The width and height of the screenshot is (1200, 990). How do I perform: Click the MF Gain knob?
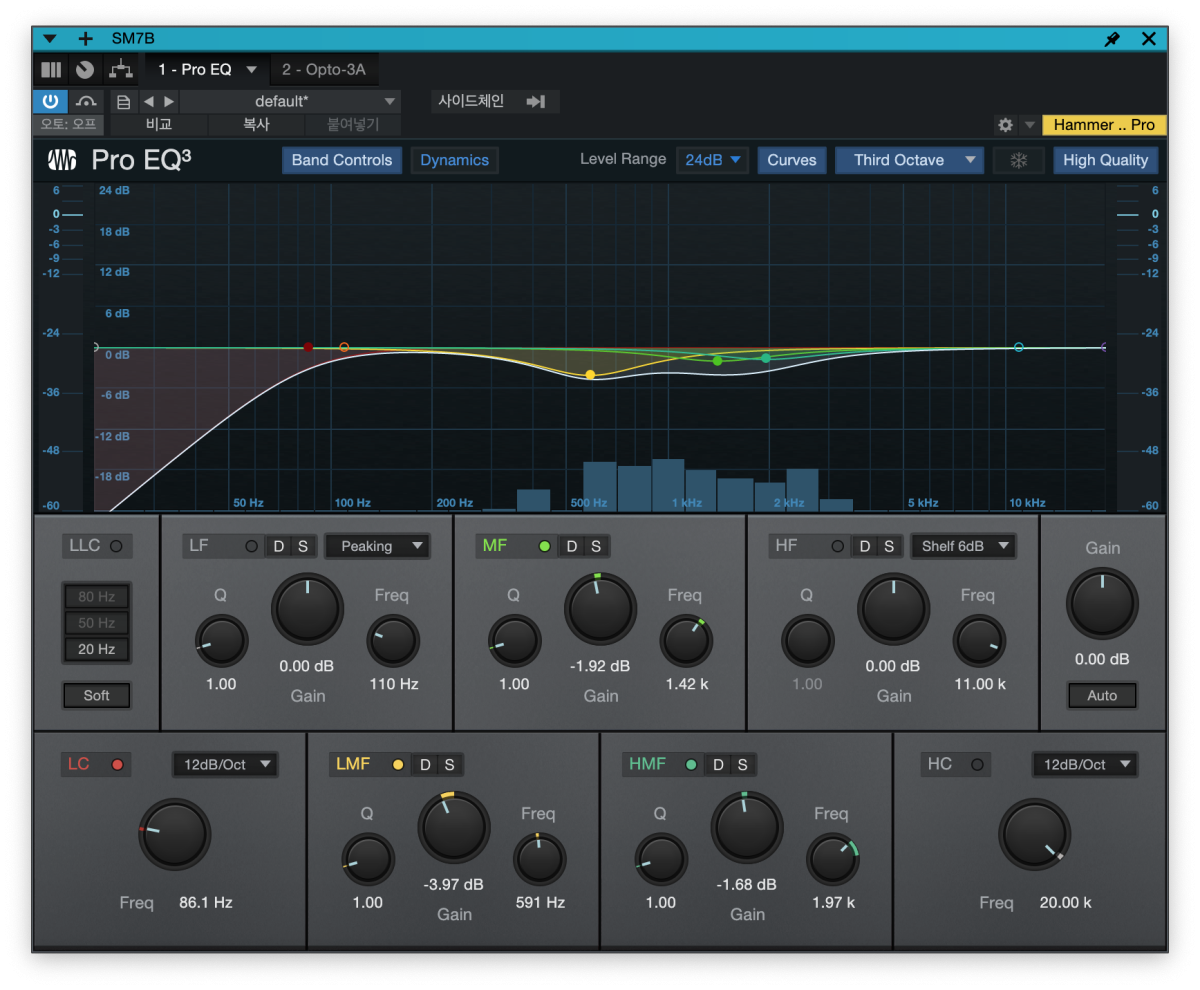[x=600, y=609]
